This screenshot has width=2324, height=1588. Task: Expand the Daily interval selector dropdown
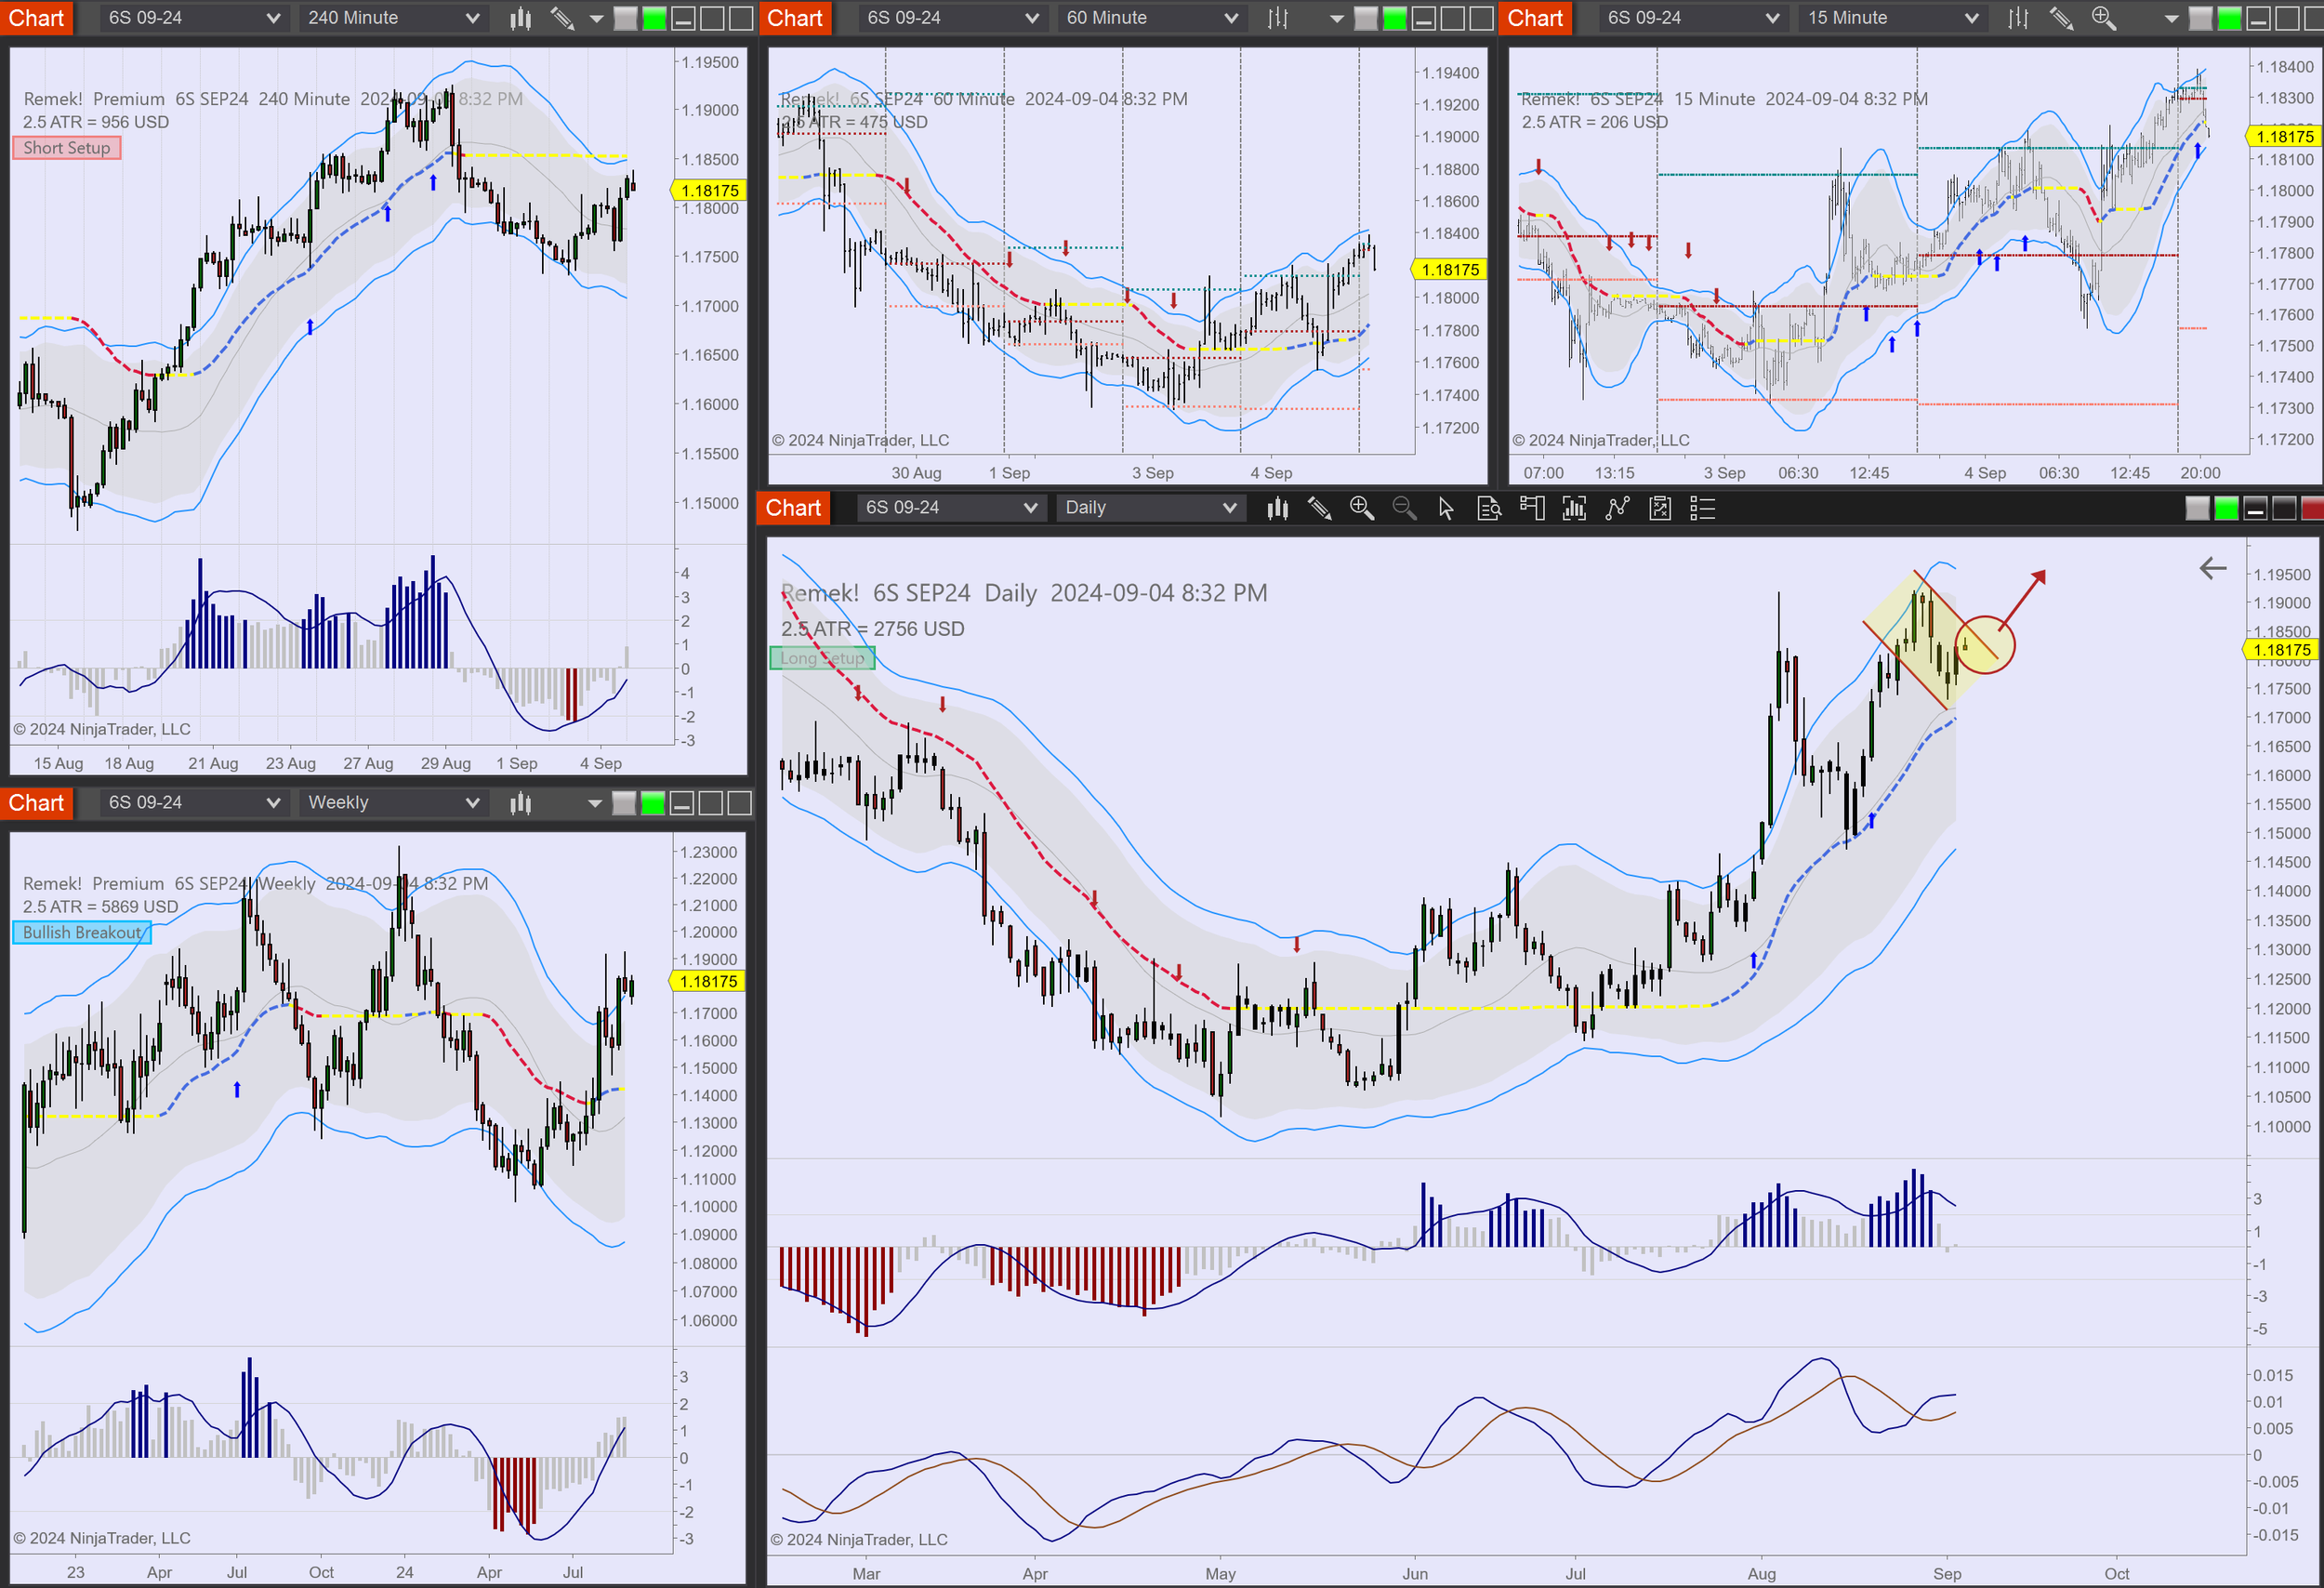pyautogui.click(x=1150, y=508)
